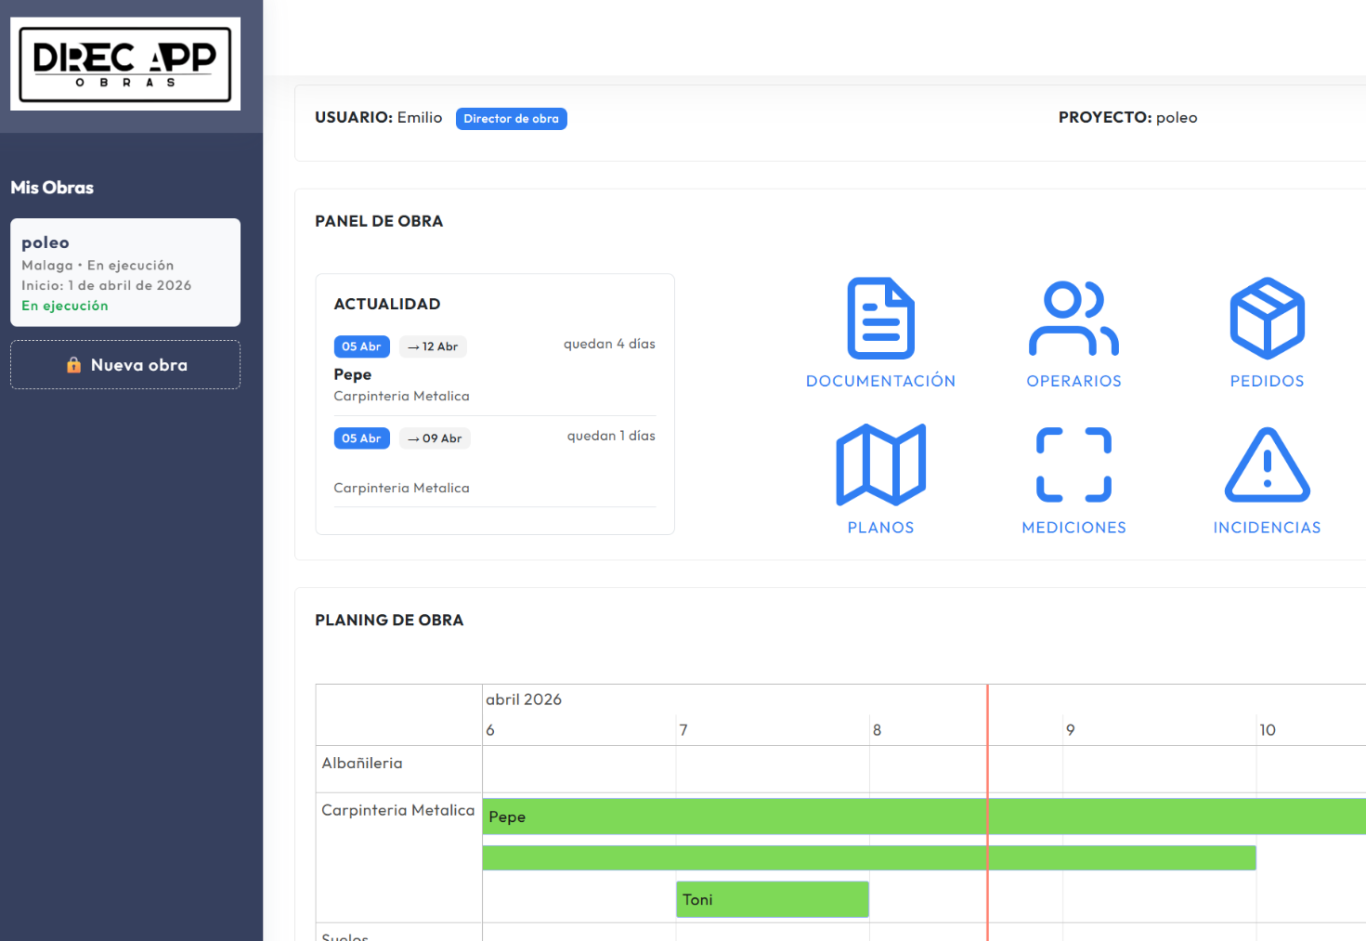Click the Albañileria row label
The width and height of the screenshot is (1366, 941).
click(x=362, y=763)
